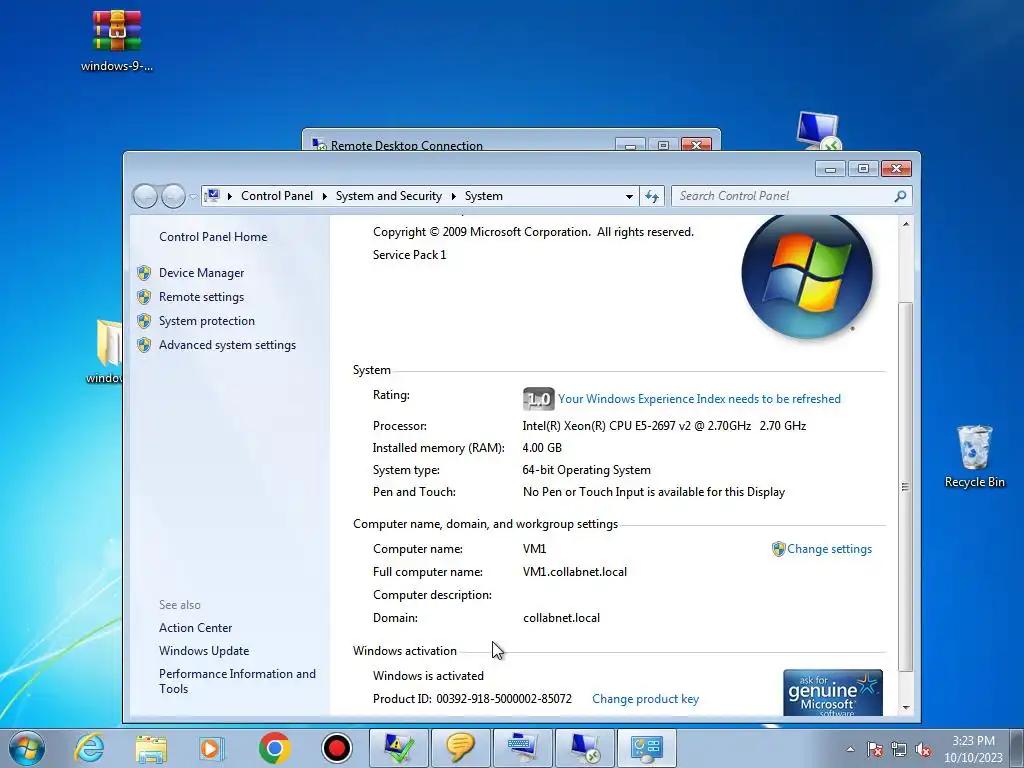The width and height of the screenshot is (1024, 768).
Task: Select the remote desktop shortcut on the desktop
Action: (x=818, y=131)
